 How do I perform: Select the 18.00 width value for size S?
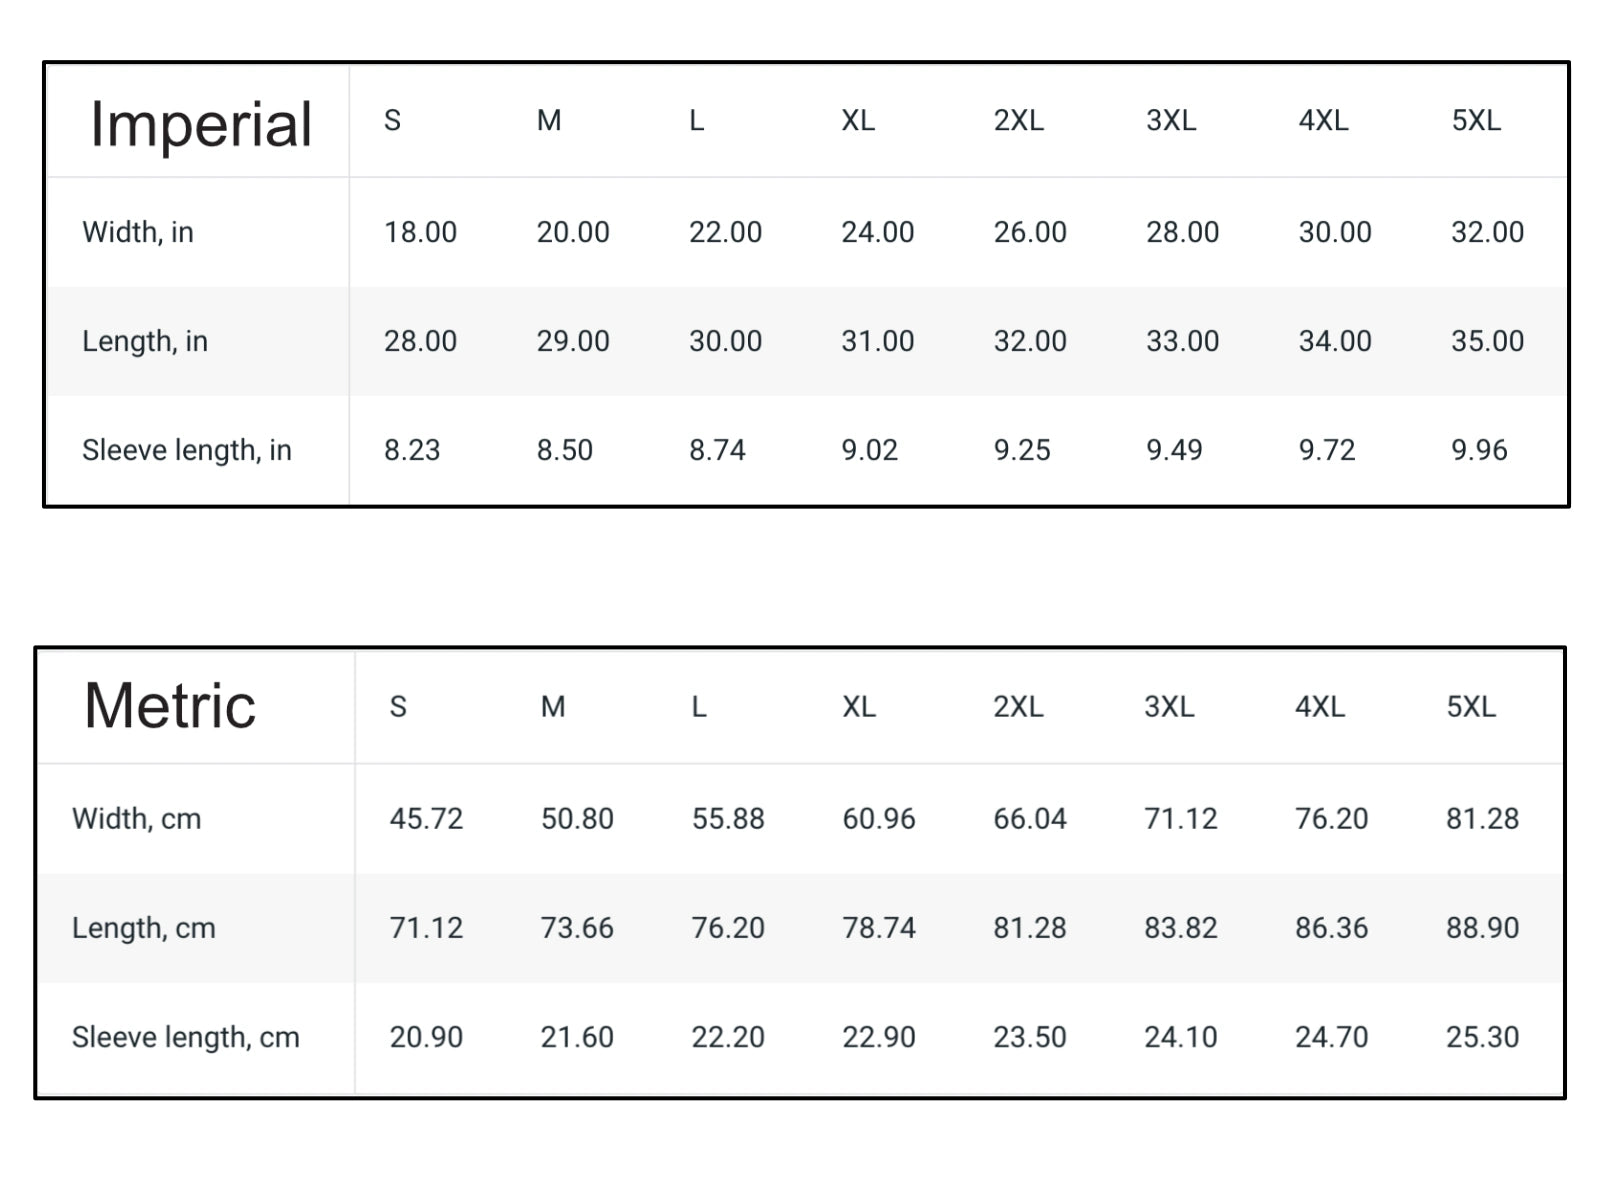click(420, 232)
